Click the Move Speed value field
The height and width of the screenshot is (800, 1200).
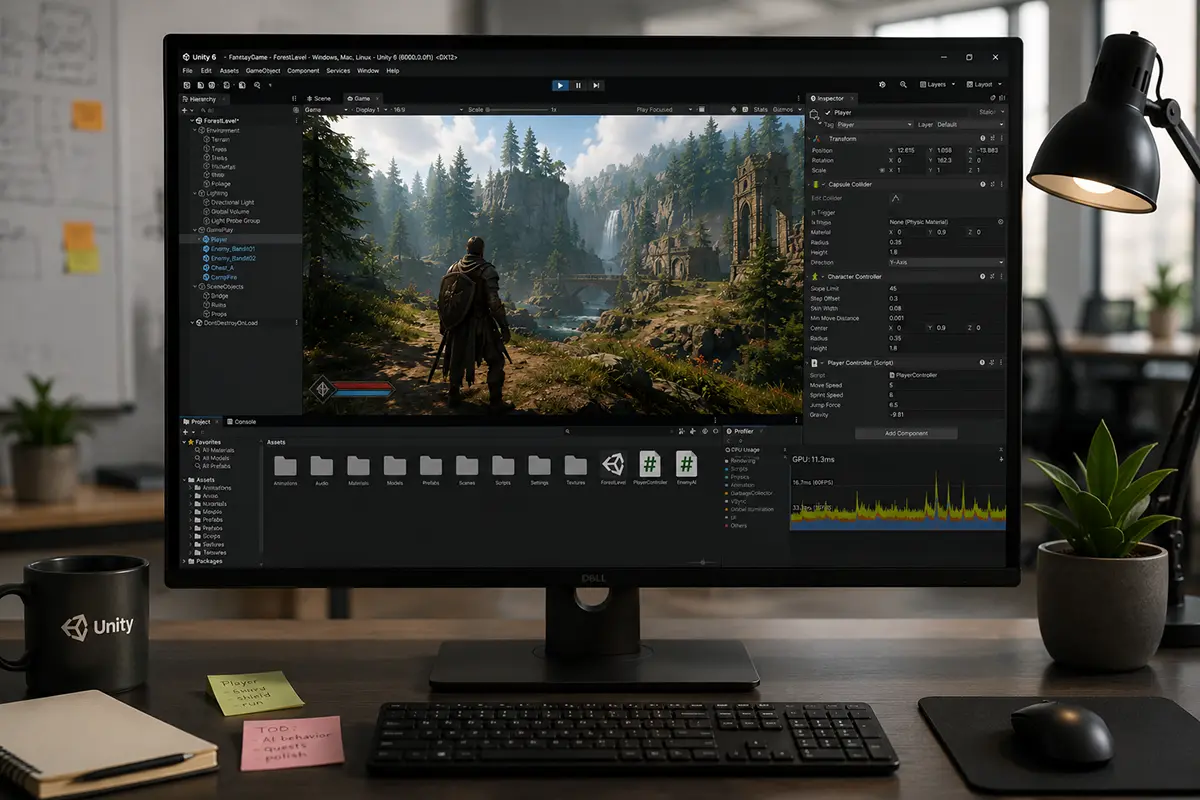coord(946,385)
